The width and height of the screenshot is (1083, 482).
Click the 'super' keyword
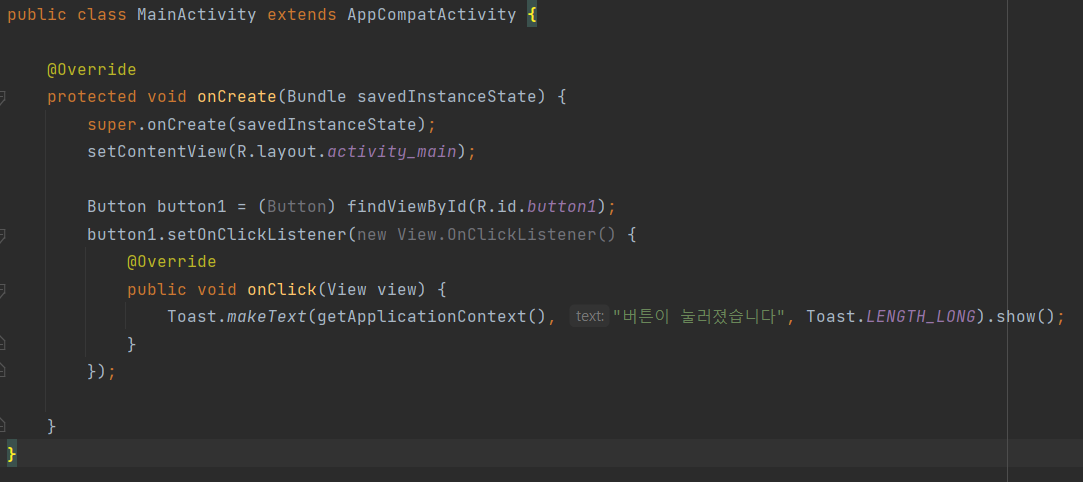(112, 124)
